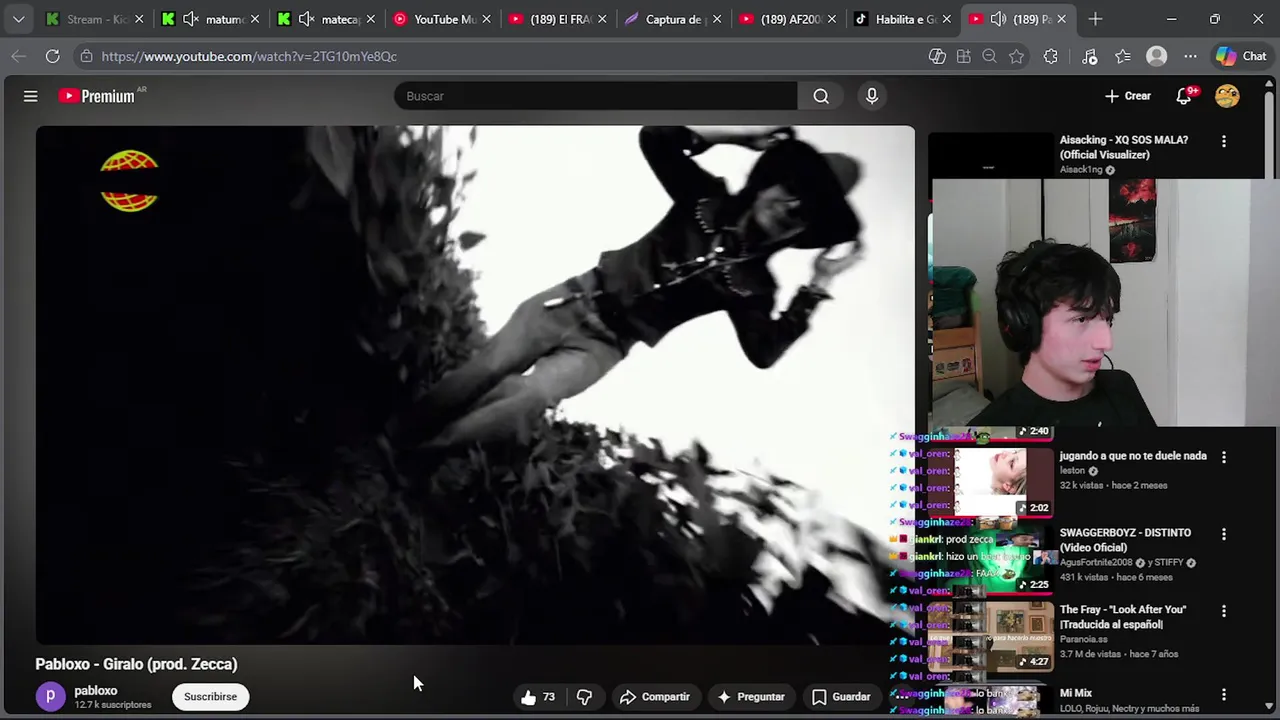Start voice search with the microphone
Image resolution: width=1280 pixels, height=720 pixels.
tap(872, 96)
